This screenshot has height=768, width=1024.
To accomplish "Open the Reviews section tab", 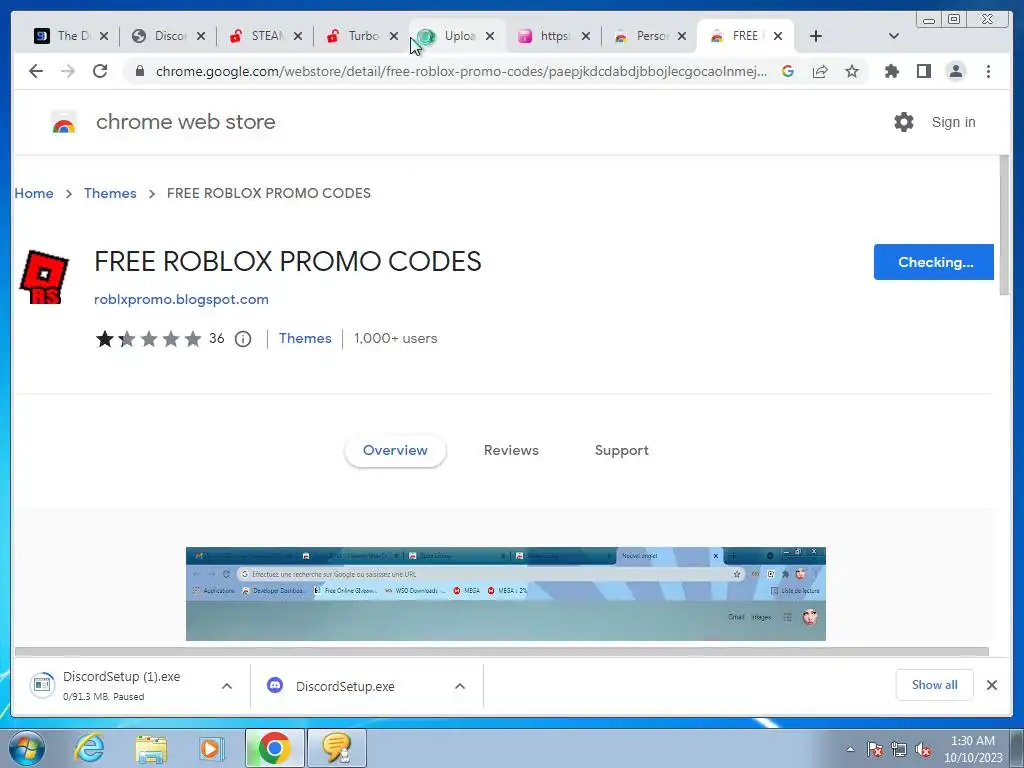I will tap(511, 451).
